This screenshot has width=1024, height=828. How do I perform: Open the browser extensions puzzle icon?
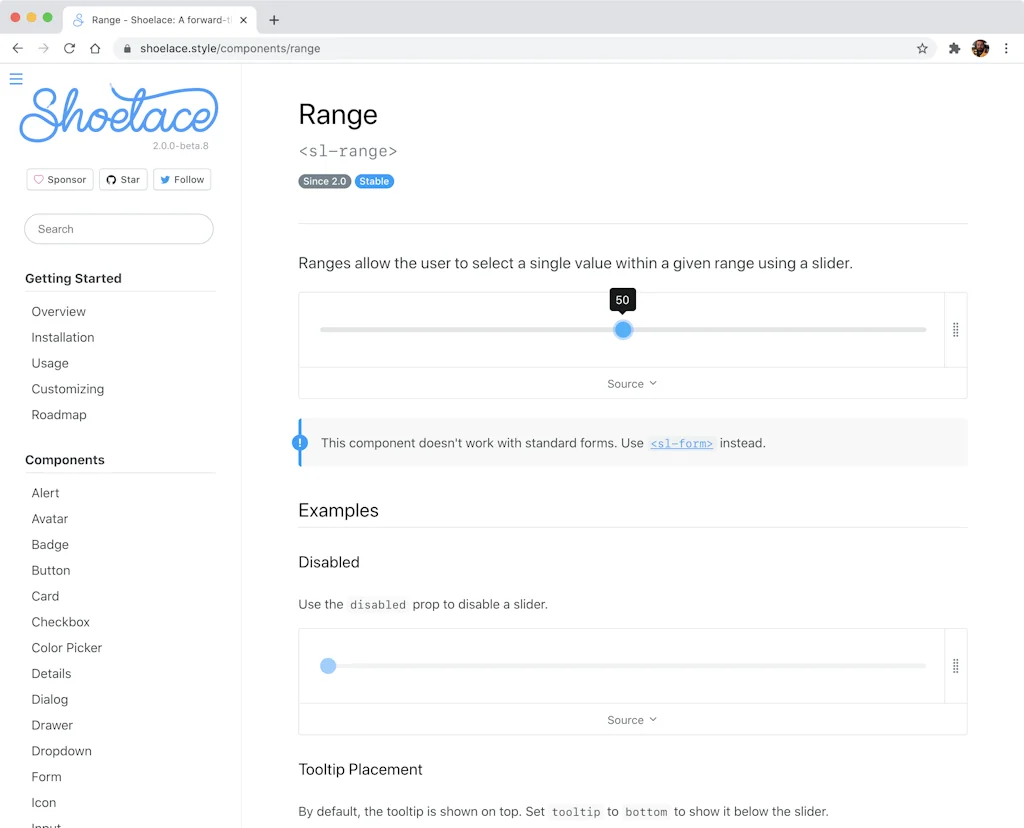click(954, 47)
